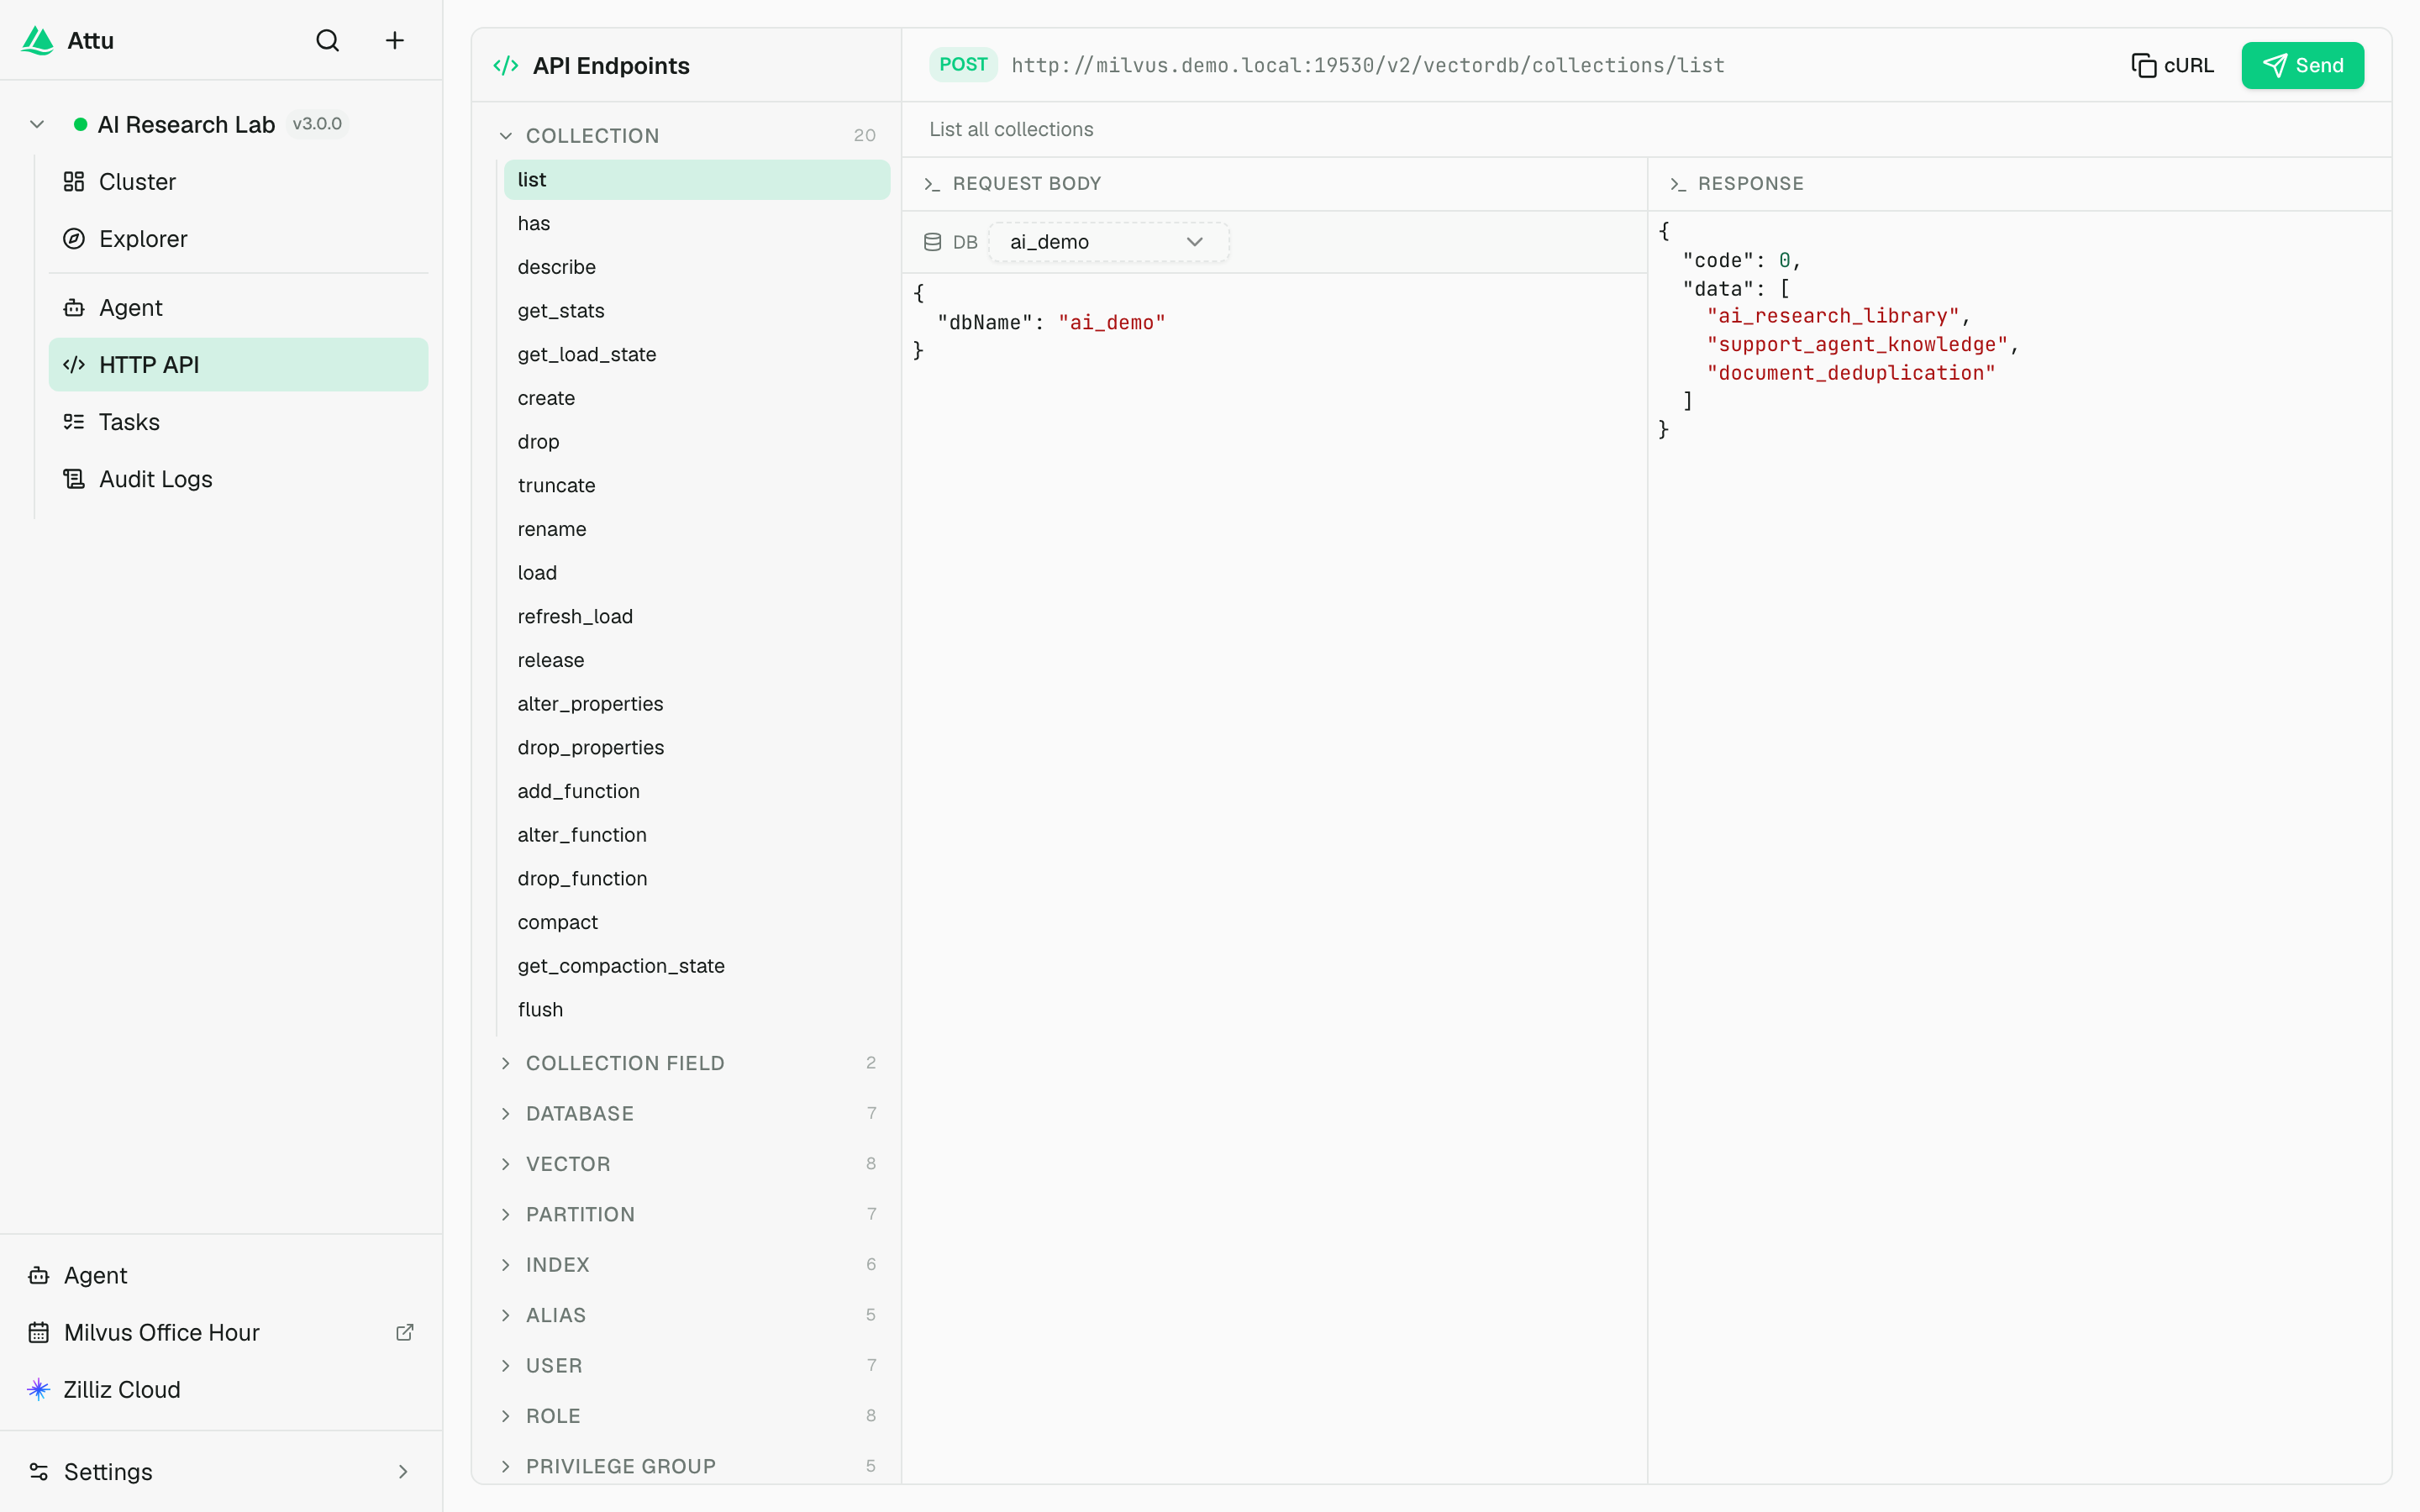Image resolution: width=2420 pixels, height=1512 pixels.
Task: Select the 'has' endpoint
Action: [x=697, y=223]
